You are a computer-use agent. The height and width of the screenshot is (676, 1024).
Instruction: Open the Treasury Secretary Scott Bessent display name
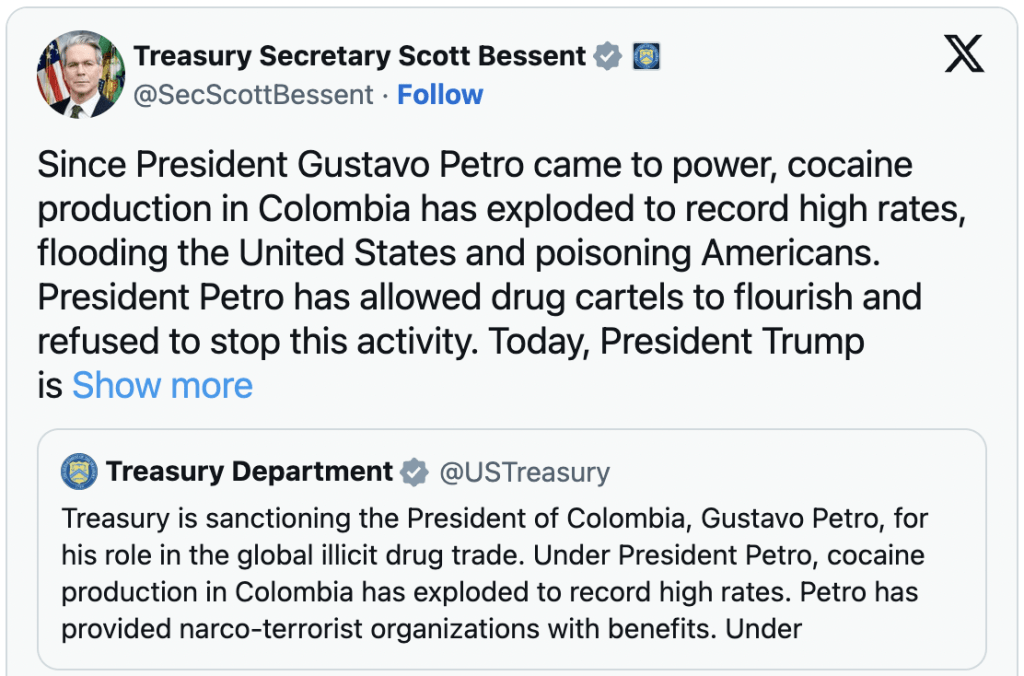(360, 56)
